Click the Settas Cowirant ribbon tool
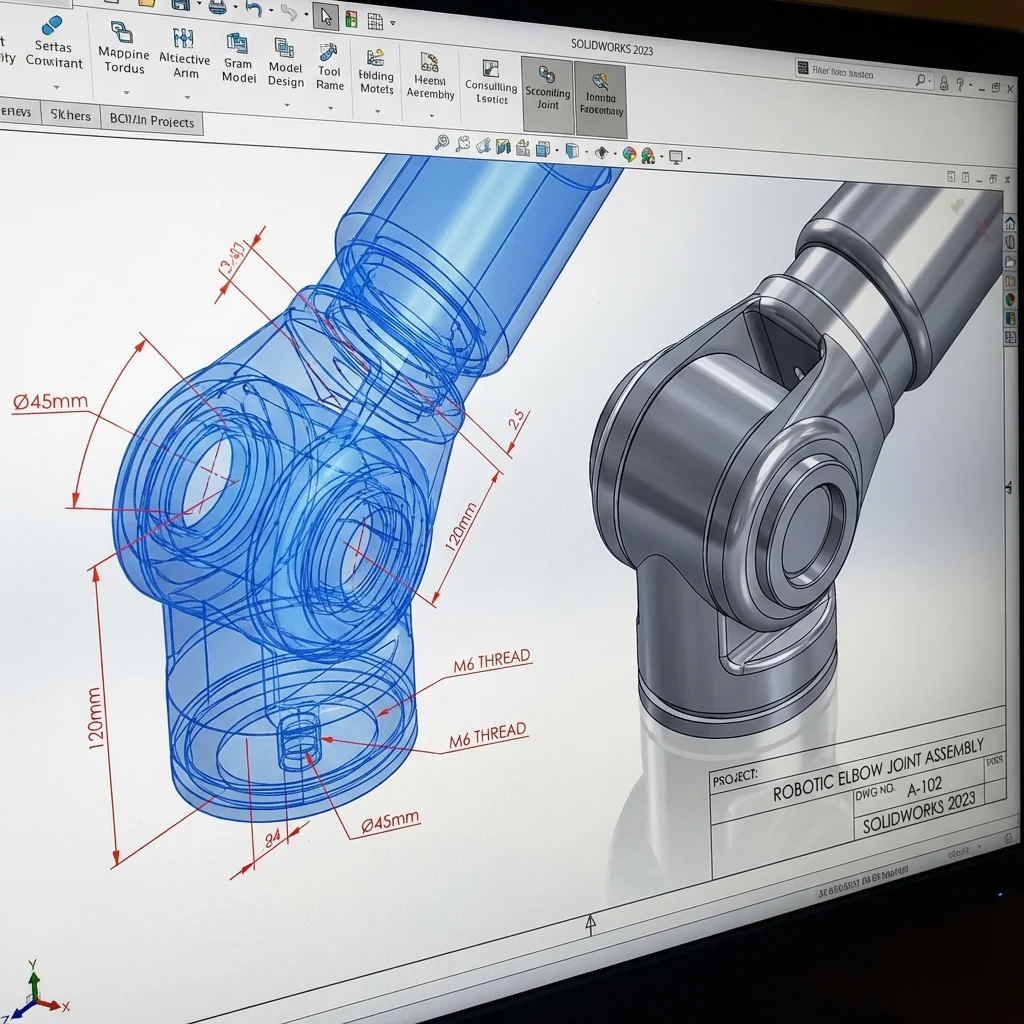This screenshot has height=1024, width=1024. point(54,43)
